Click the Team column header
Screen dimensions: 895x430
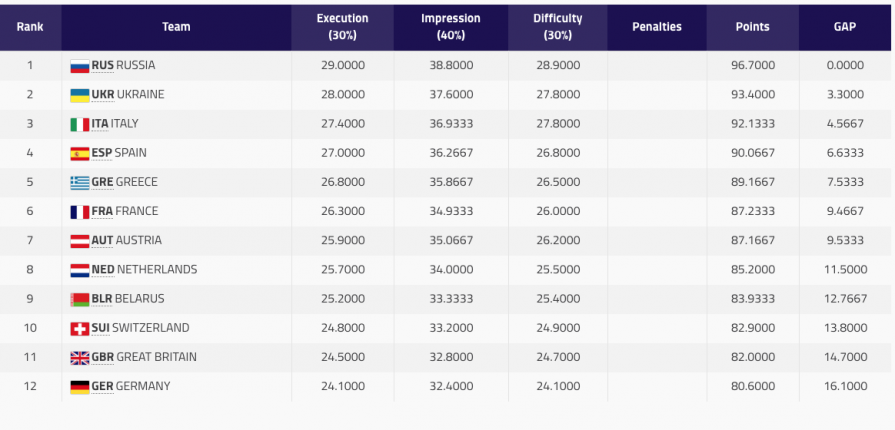tap(176, 27)
